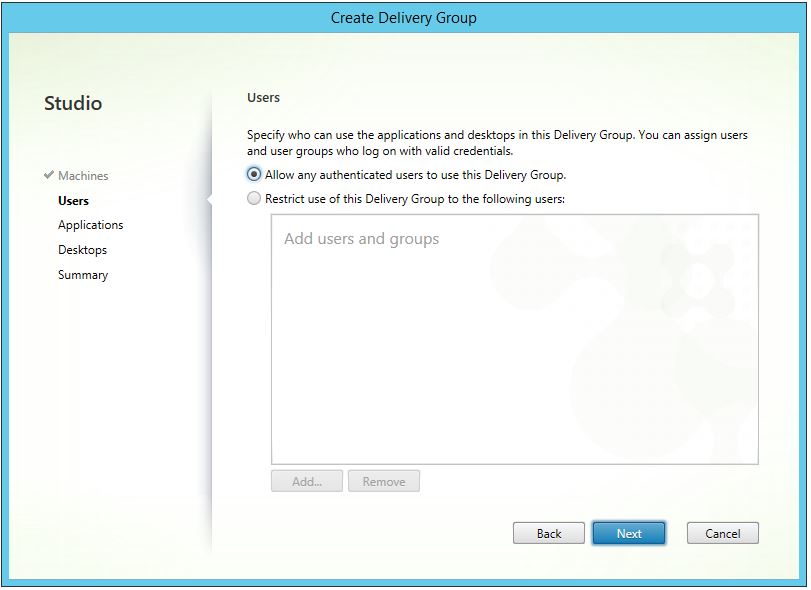Click the Create Delivery Group title bar
Screen dimensions: 811x590
click(404, 17)
